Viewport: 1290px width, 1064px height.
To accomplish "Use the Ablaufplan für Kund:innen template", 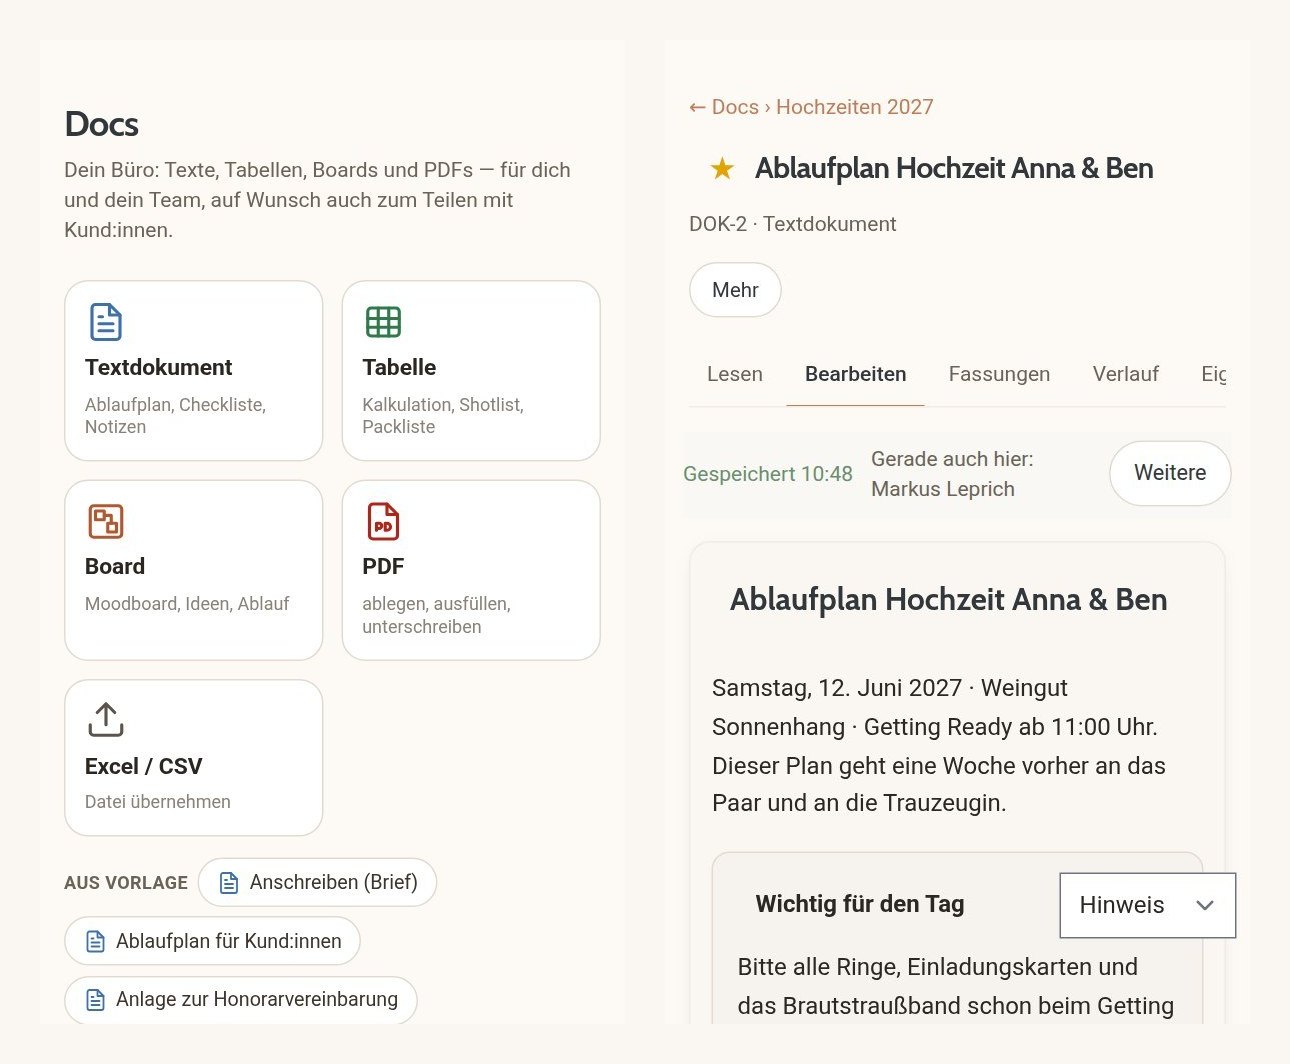I will tap(212, 941).
